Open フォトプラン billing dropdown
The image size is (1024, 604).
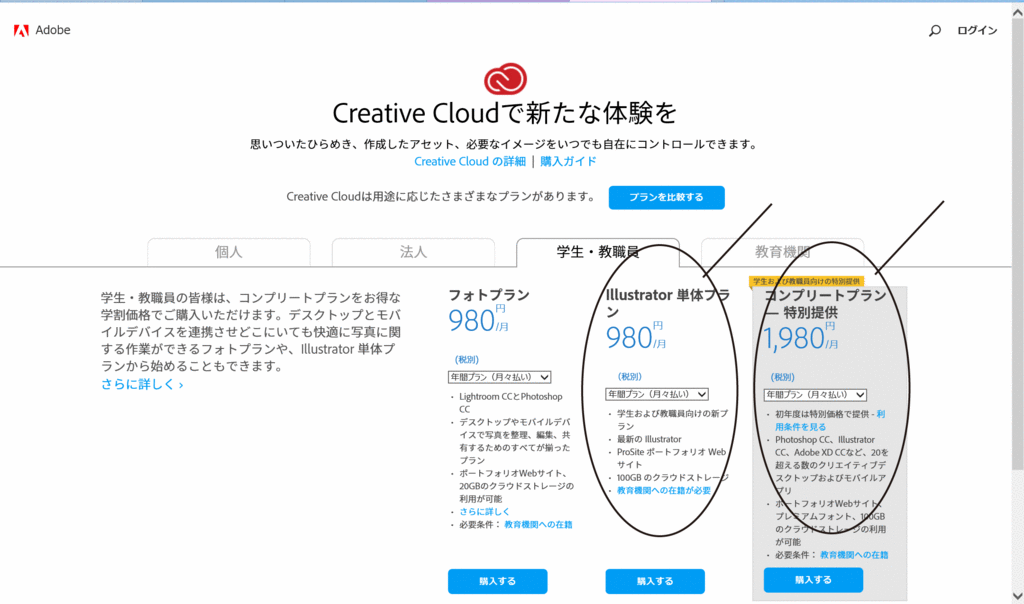pyautogui.click(x=499, y=377)
